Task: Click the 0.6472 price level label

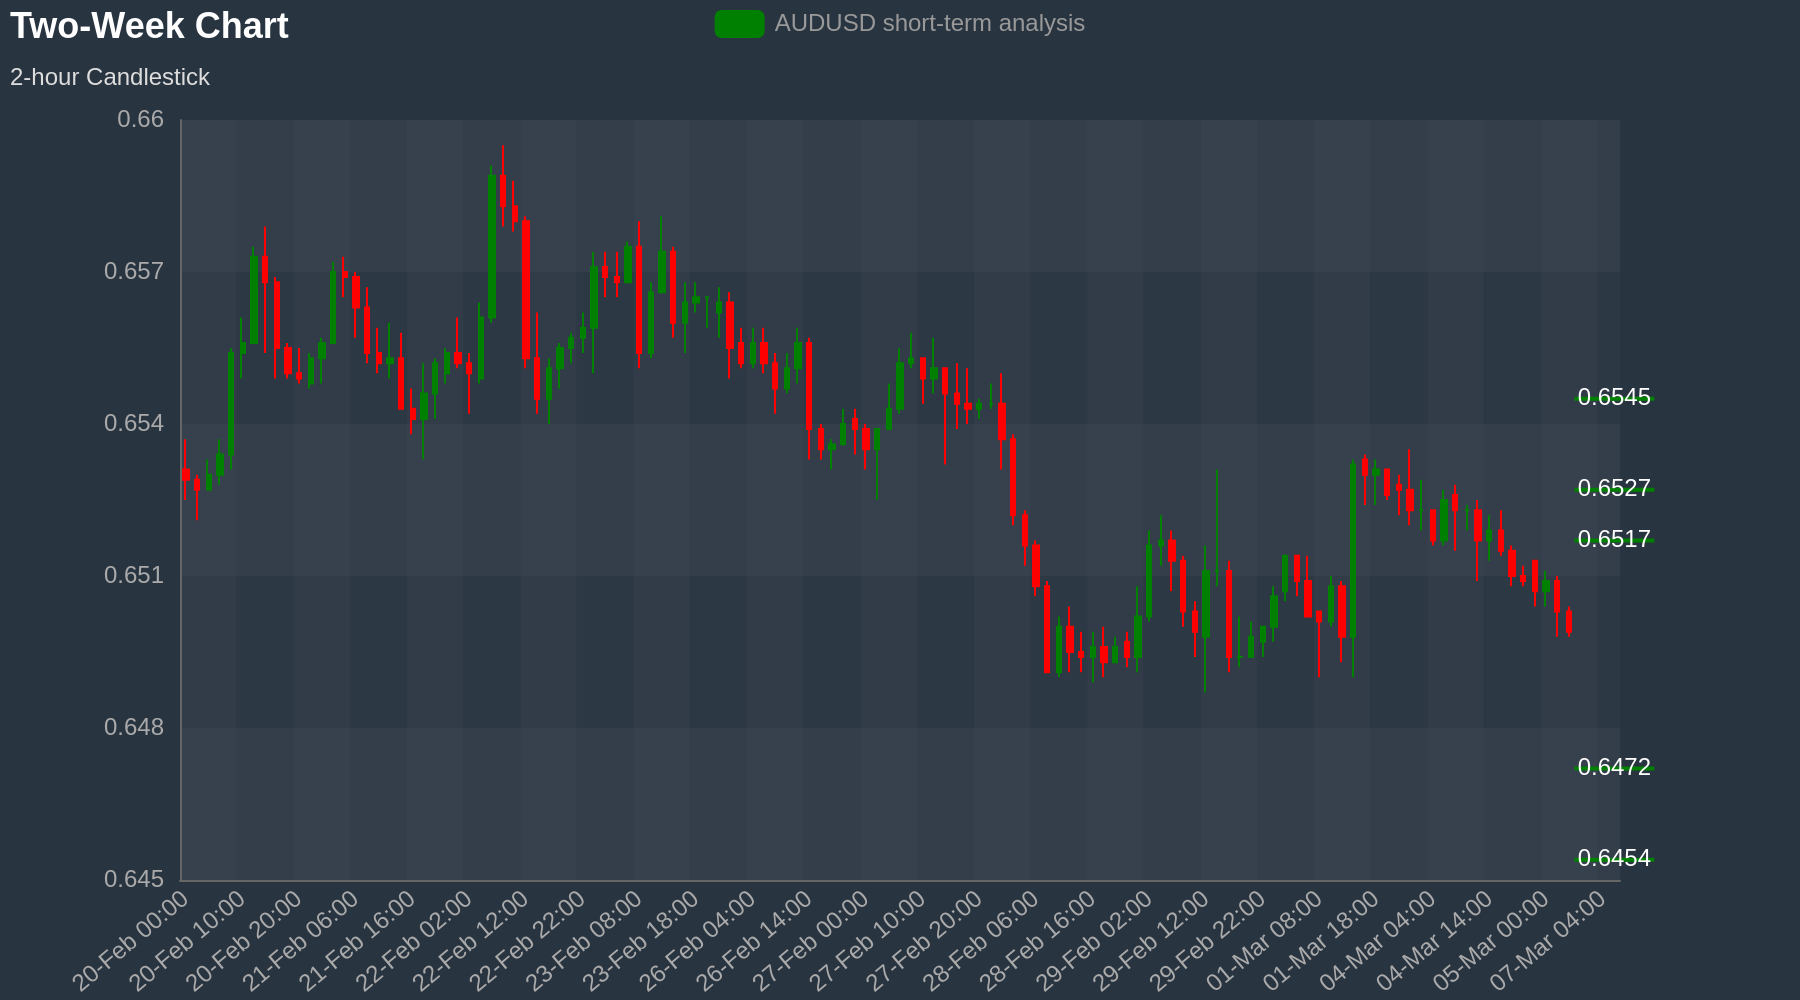Action: [x=1614, y=767]
